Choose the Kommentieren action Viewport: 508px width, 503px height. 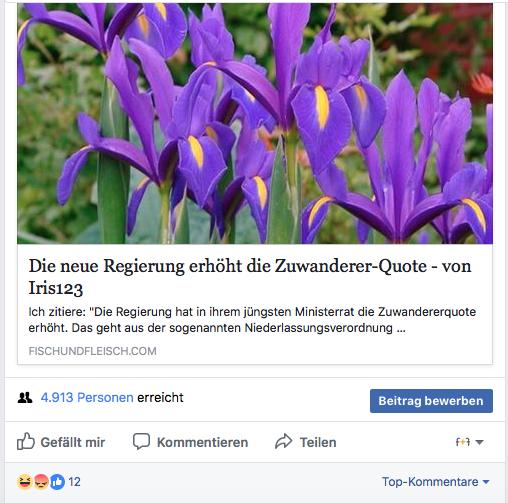[x=203, y=442]
